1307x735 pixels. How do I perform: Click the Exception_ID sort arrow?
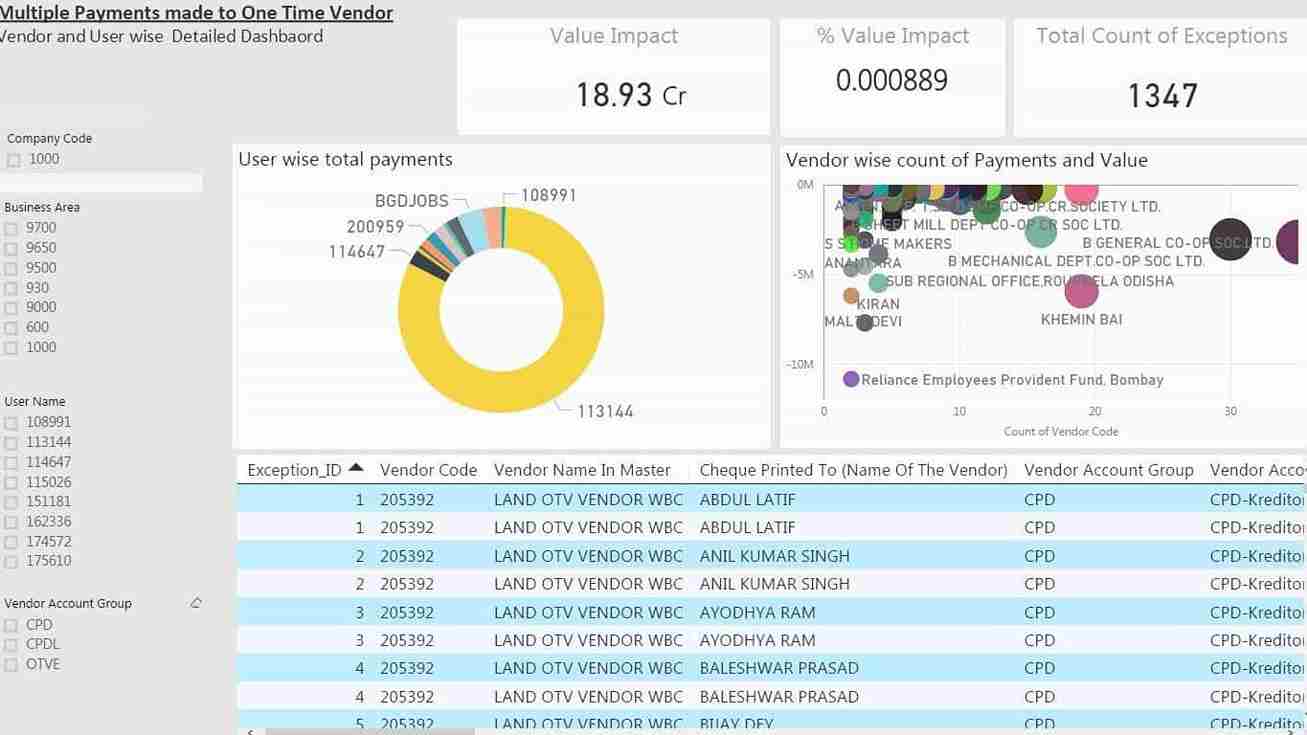click(x=356, y=469)
